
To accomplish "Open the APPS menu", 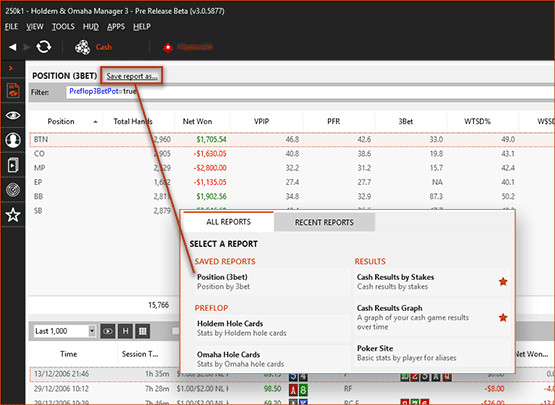I will (116, 27).
